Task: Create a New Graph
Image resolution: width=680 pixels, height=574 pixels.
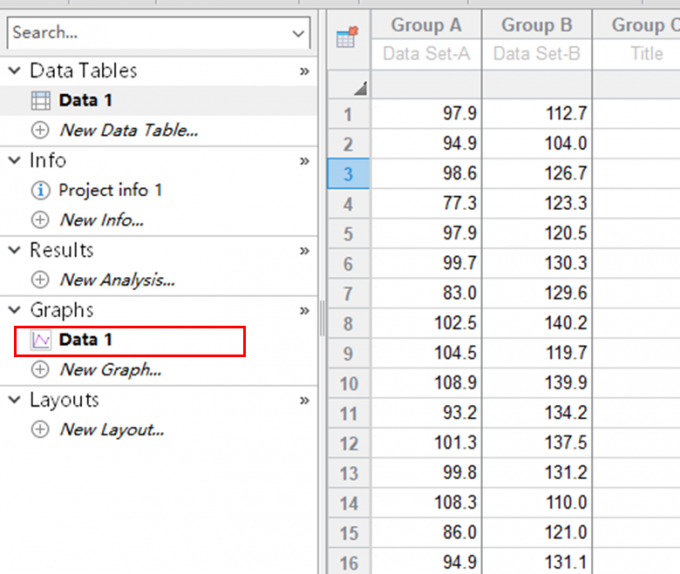Action: 111,370
